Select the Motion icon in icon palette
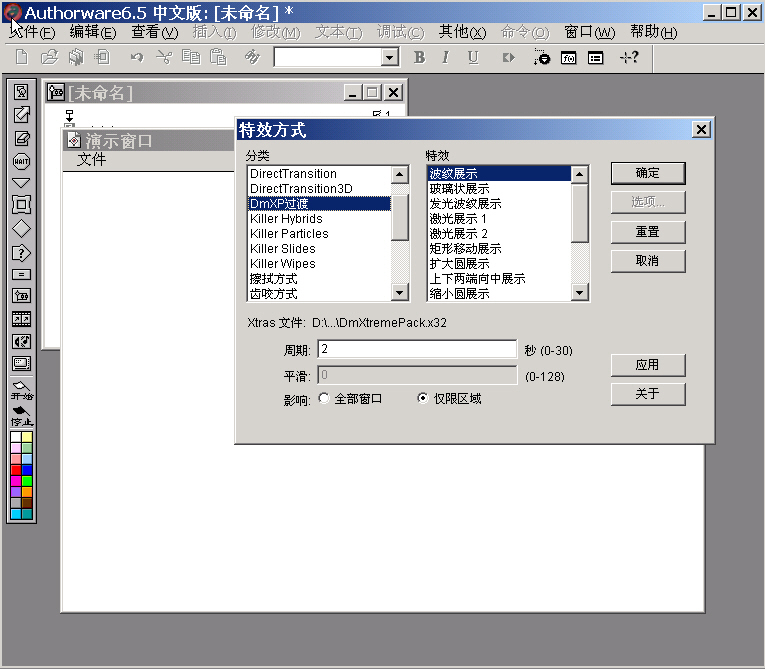This screenshot has width=765, height=669. point(21,115)
